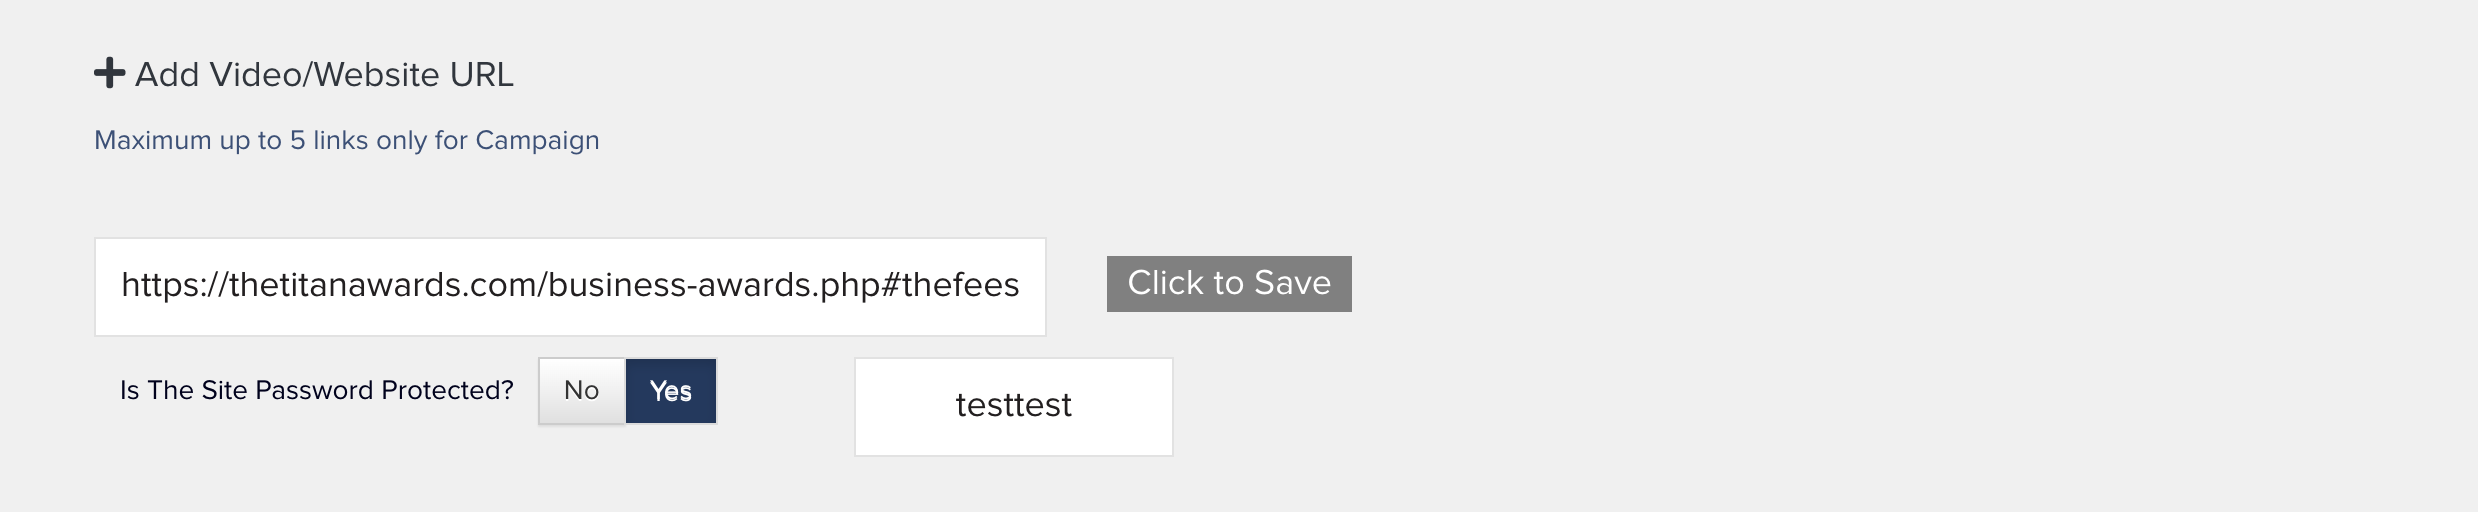This screenshot has height=512, width=2478.
Task: Turn off site password protection with No
Action: click(x=581, y=391)
